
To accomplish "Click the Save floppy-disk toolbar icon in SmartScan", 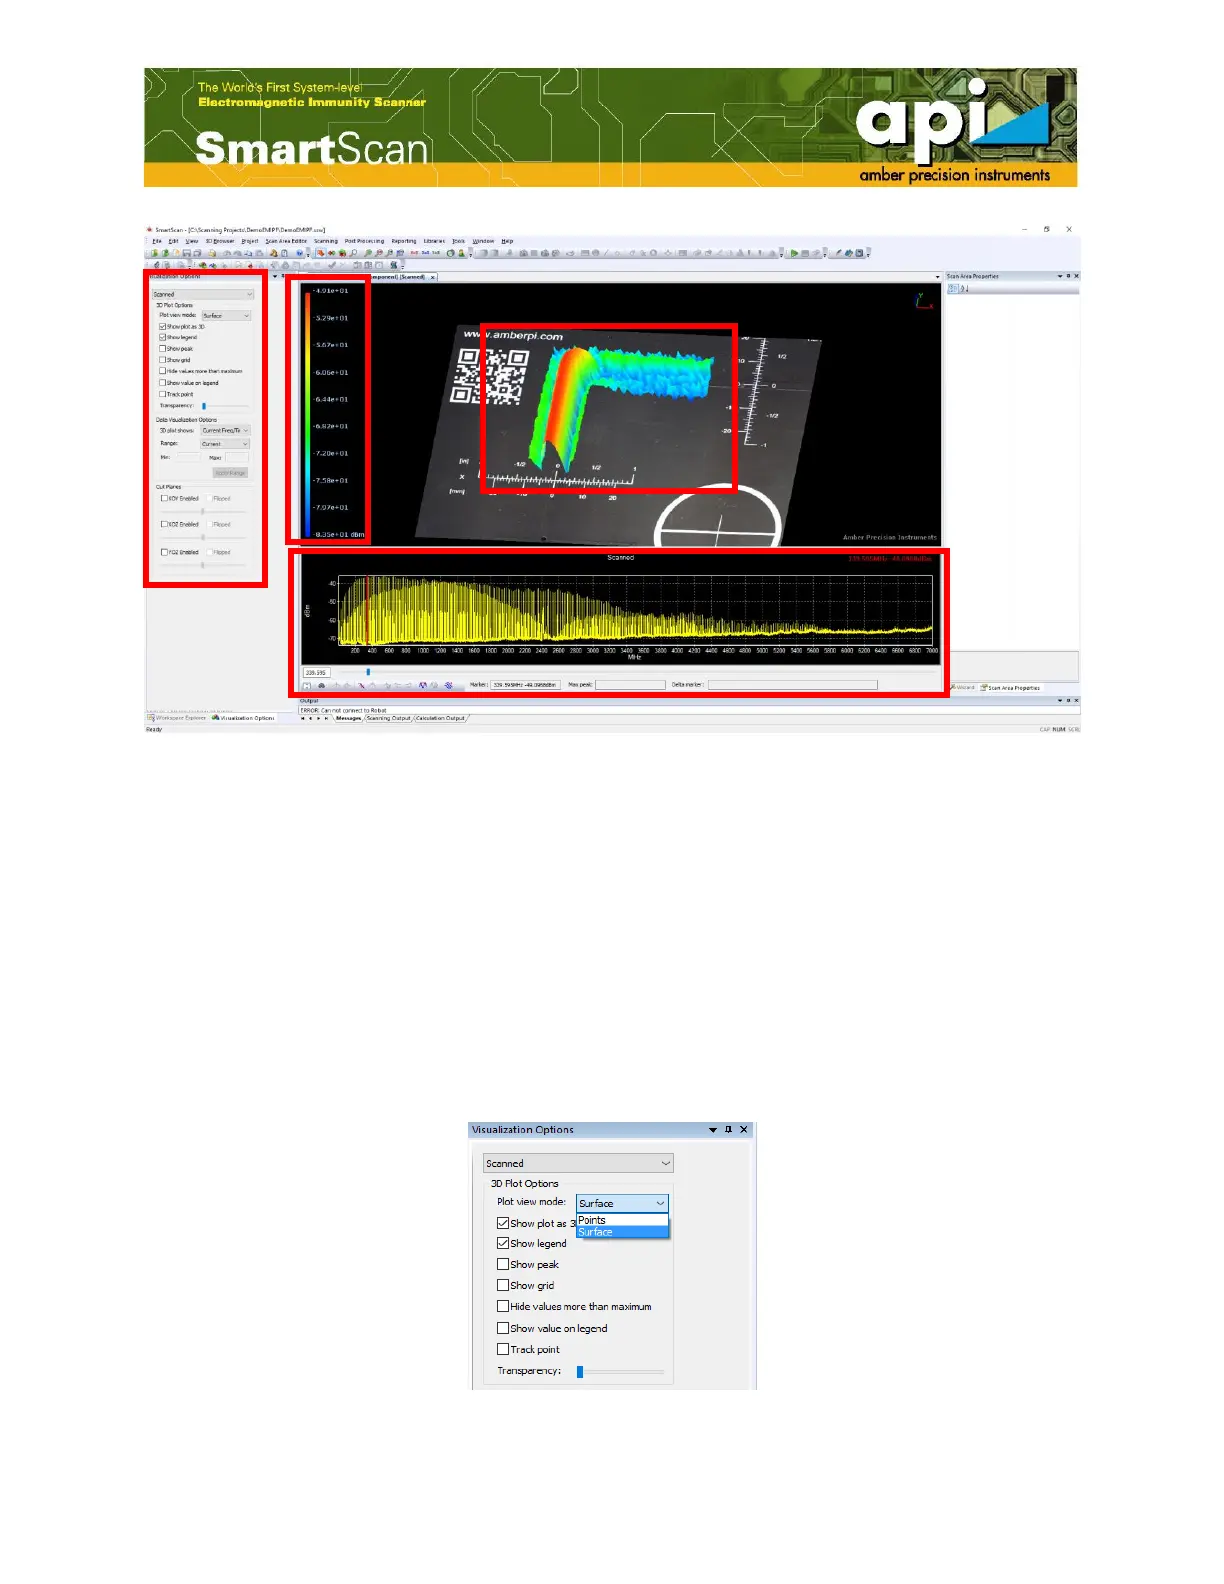I will pyautogui.click(x=186, y=253).
